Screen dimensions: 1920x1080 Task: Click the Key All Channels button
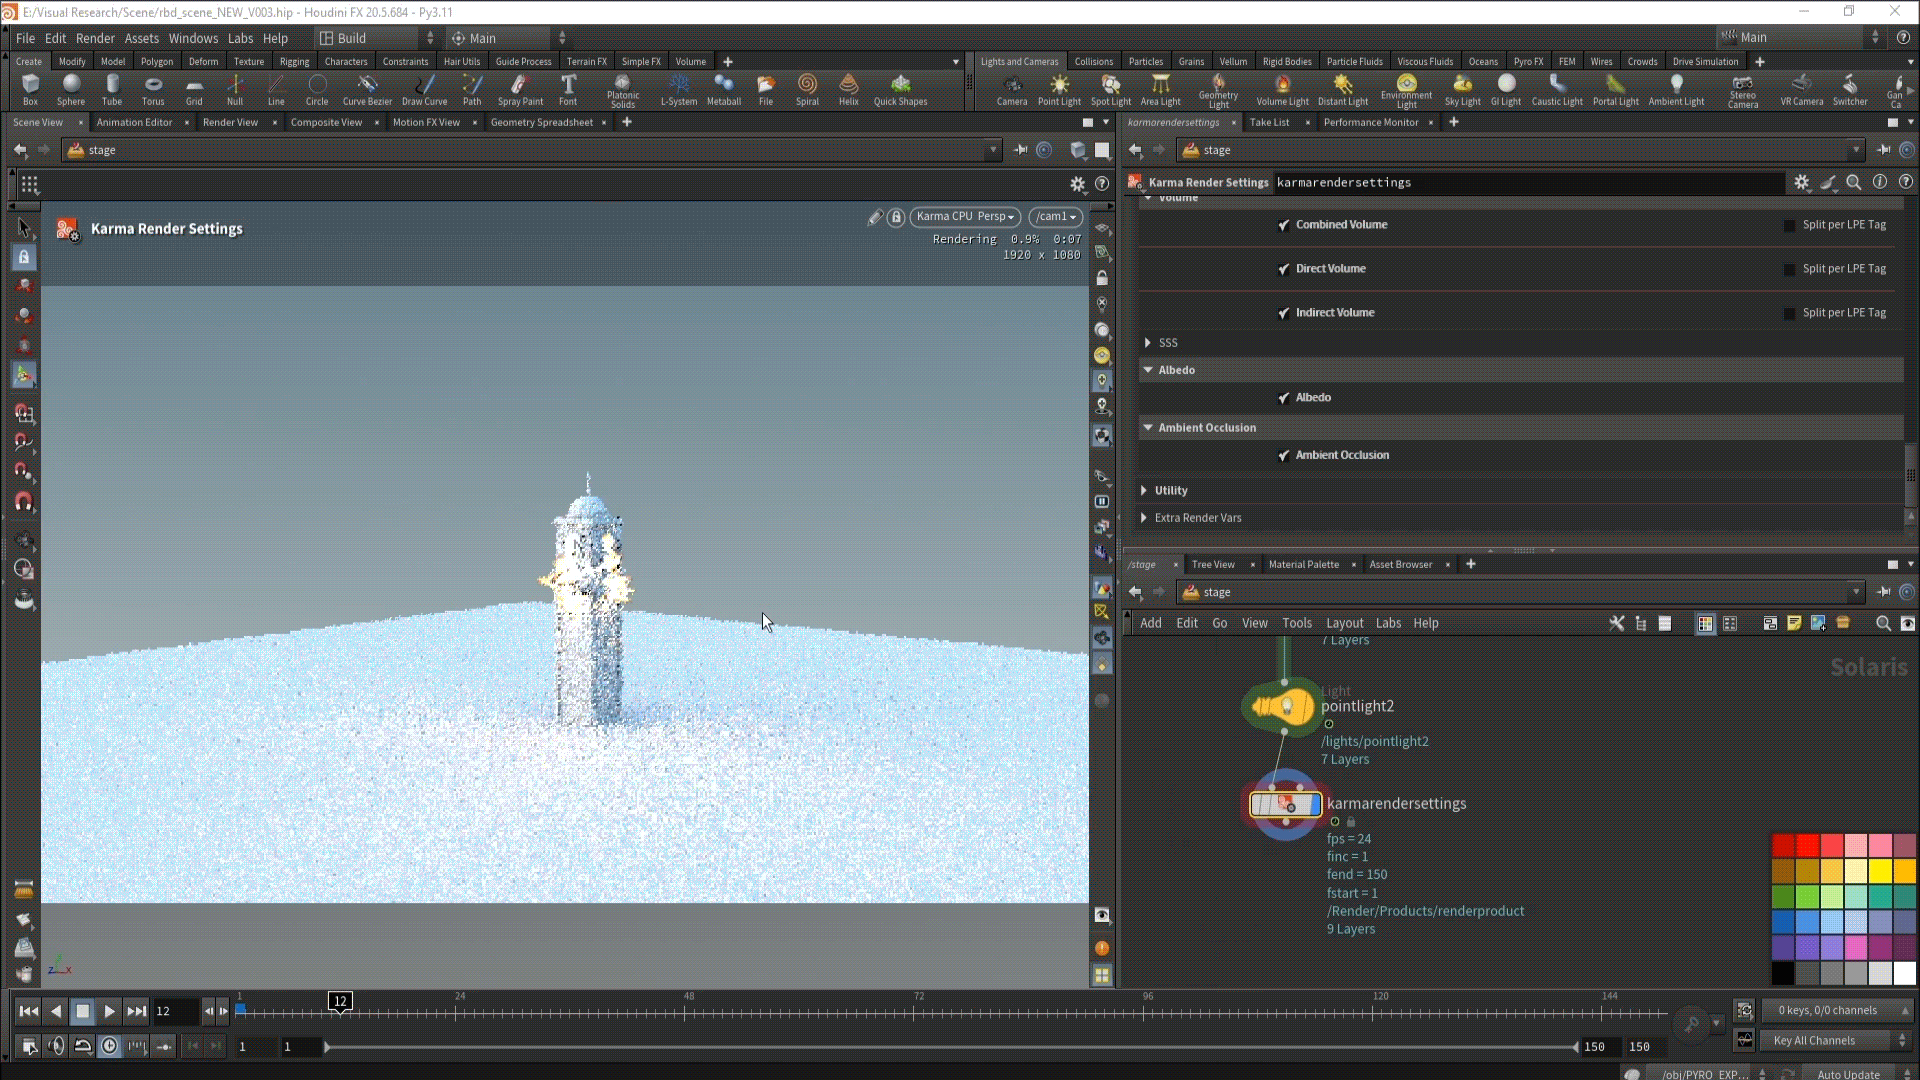click(x=1813, y=1041)
